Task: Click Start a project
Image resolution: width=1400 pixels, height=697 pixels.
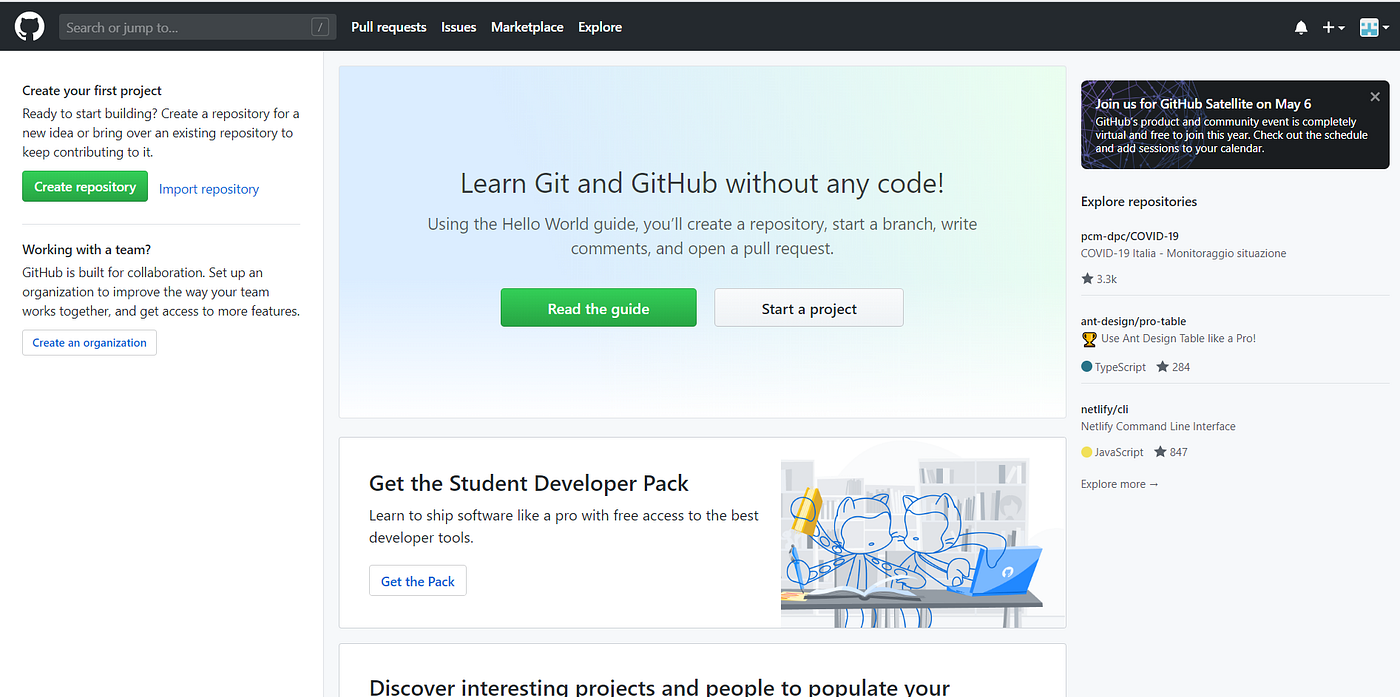Action: (x=808, y=307)
